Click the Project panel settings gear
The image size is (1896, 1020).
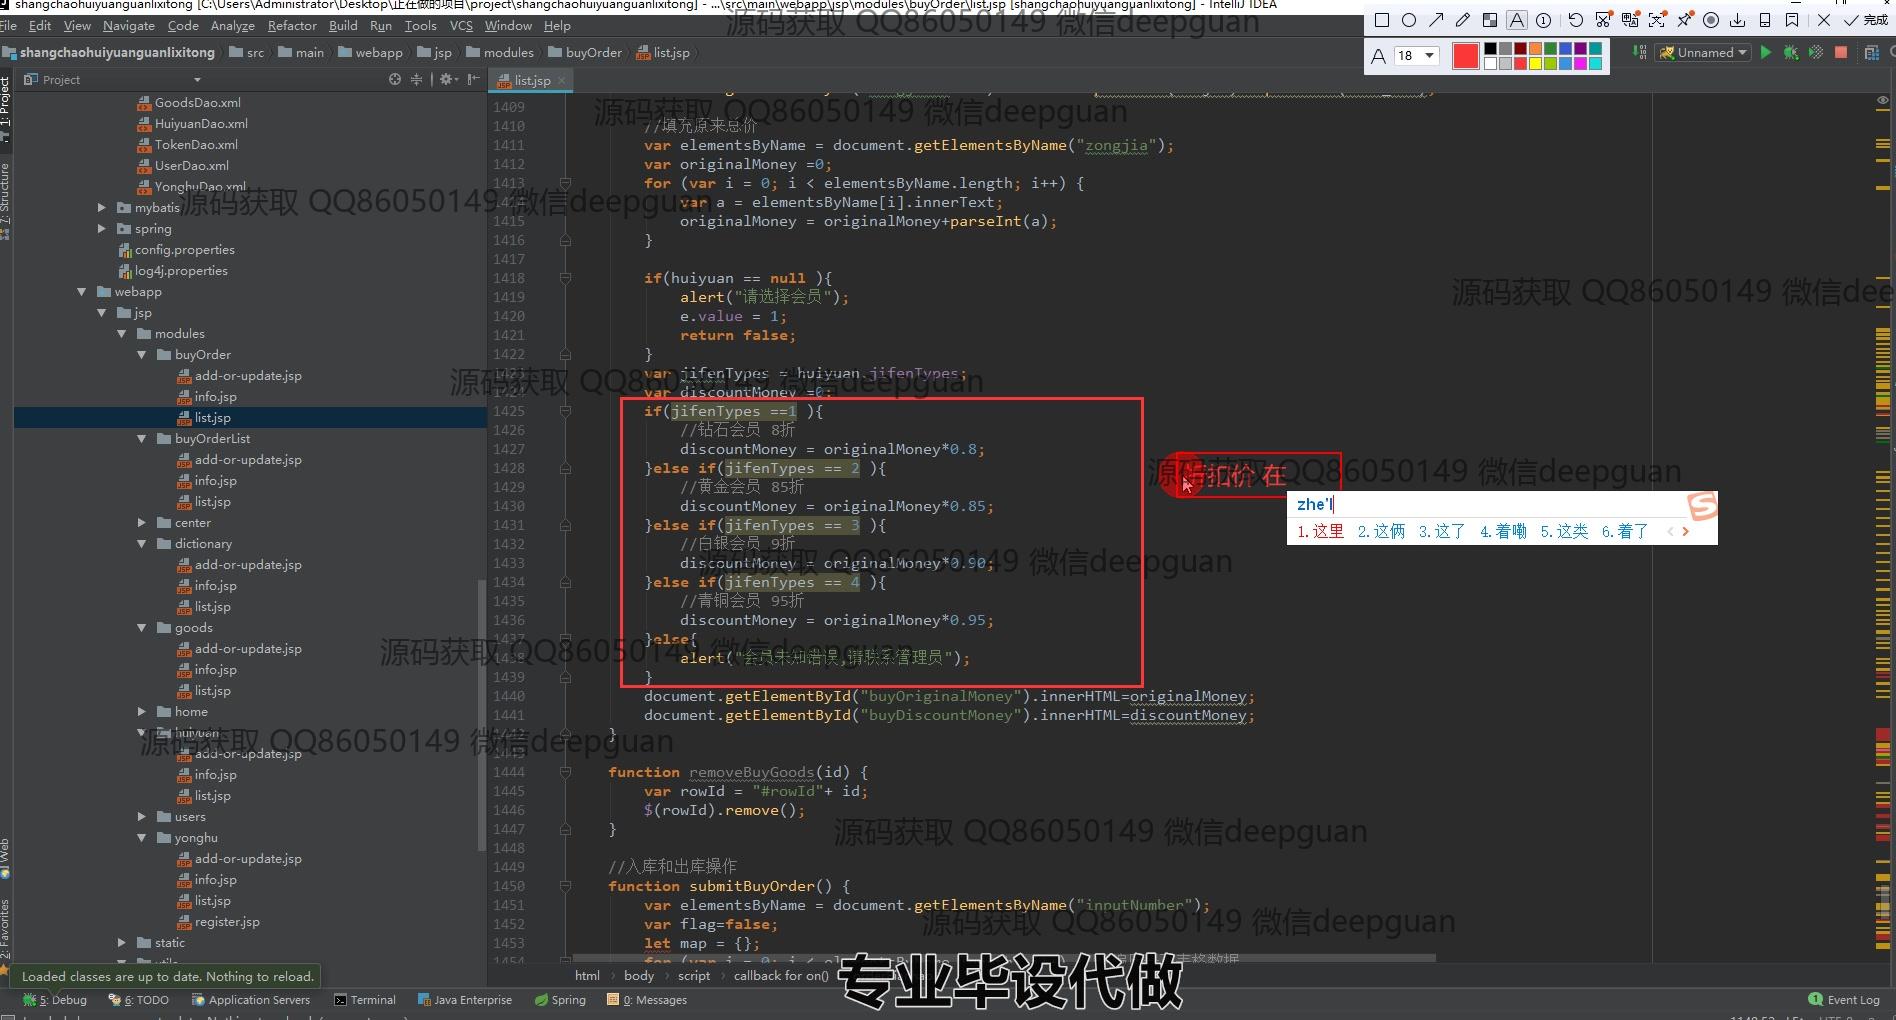pos(446,79)
